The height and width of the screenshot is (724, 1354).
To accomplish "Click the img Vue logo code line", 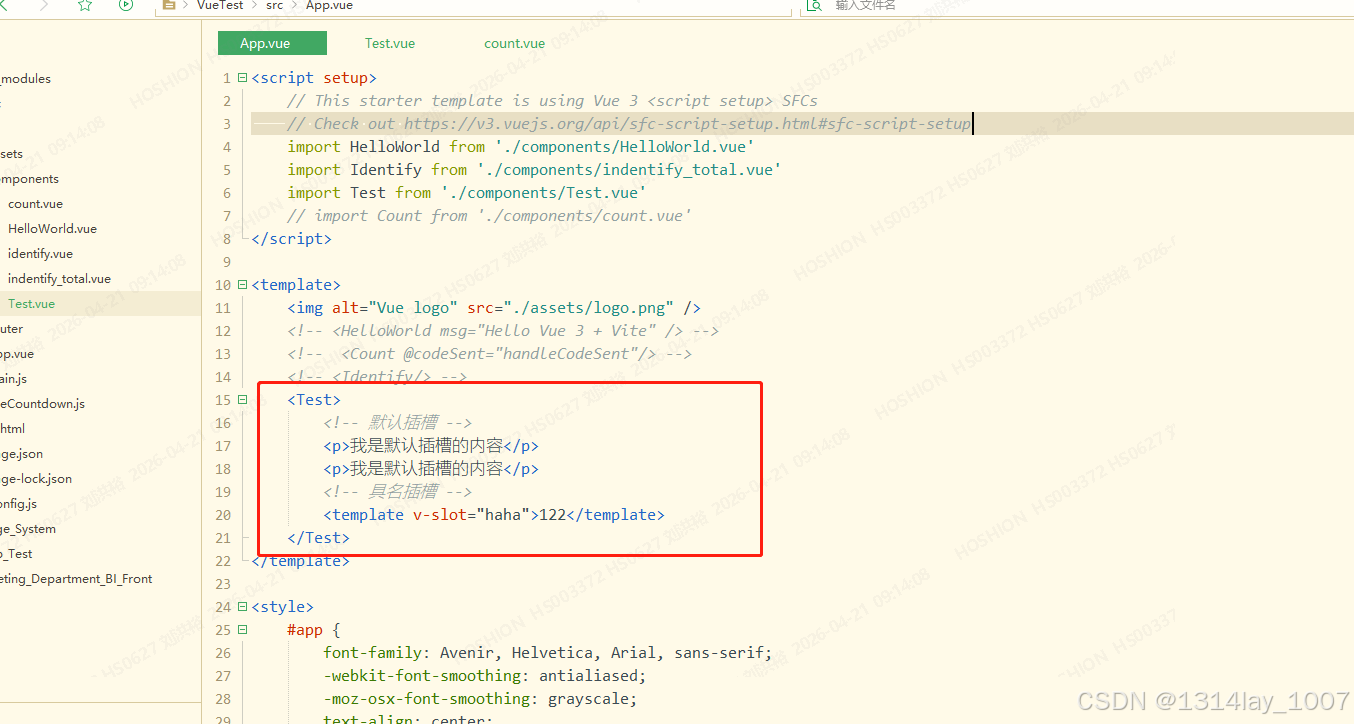I will pyautogui.click(x=494, y=308).
